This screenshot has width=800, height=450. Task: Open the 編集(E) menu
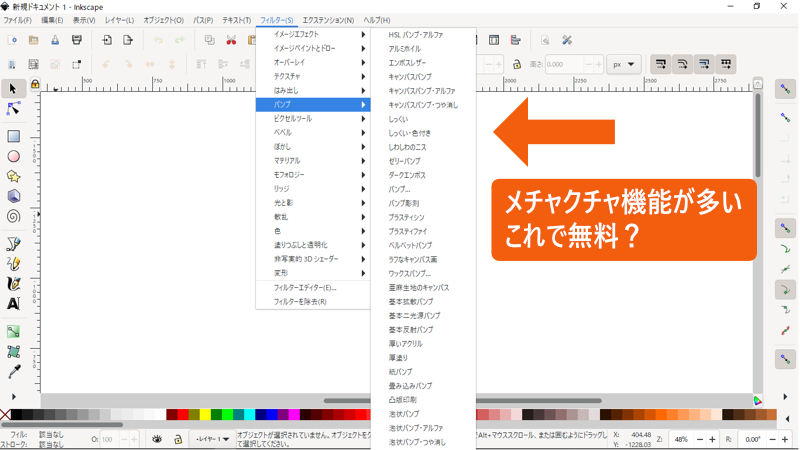(x=52, y=20)
